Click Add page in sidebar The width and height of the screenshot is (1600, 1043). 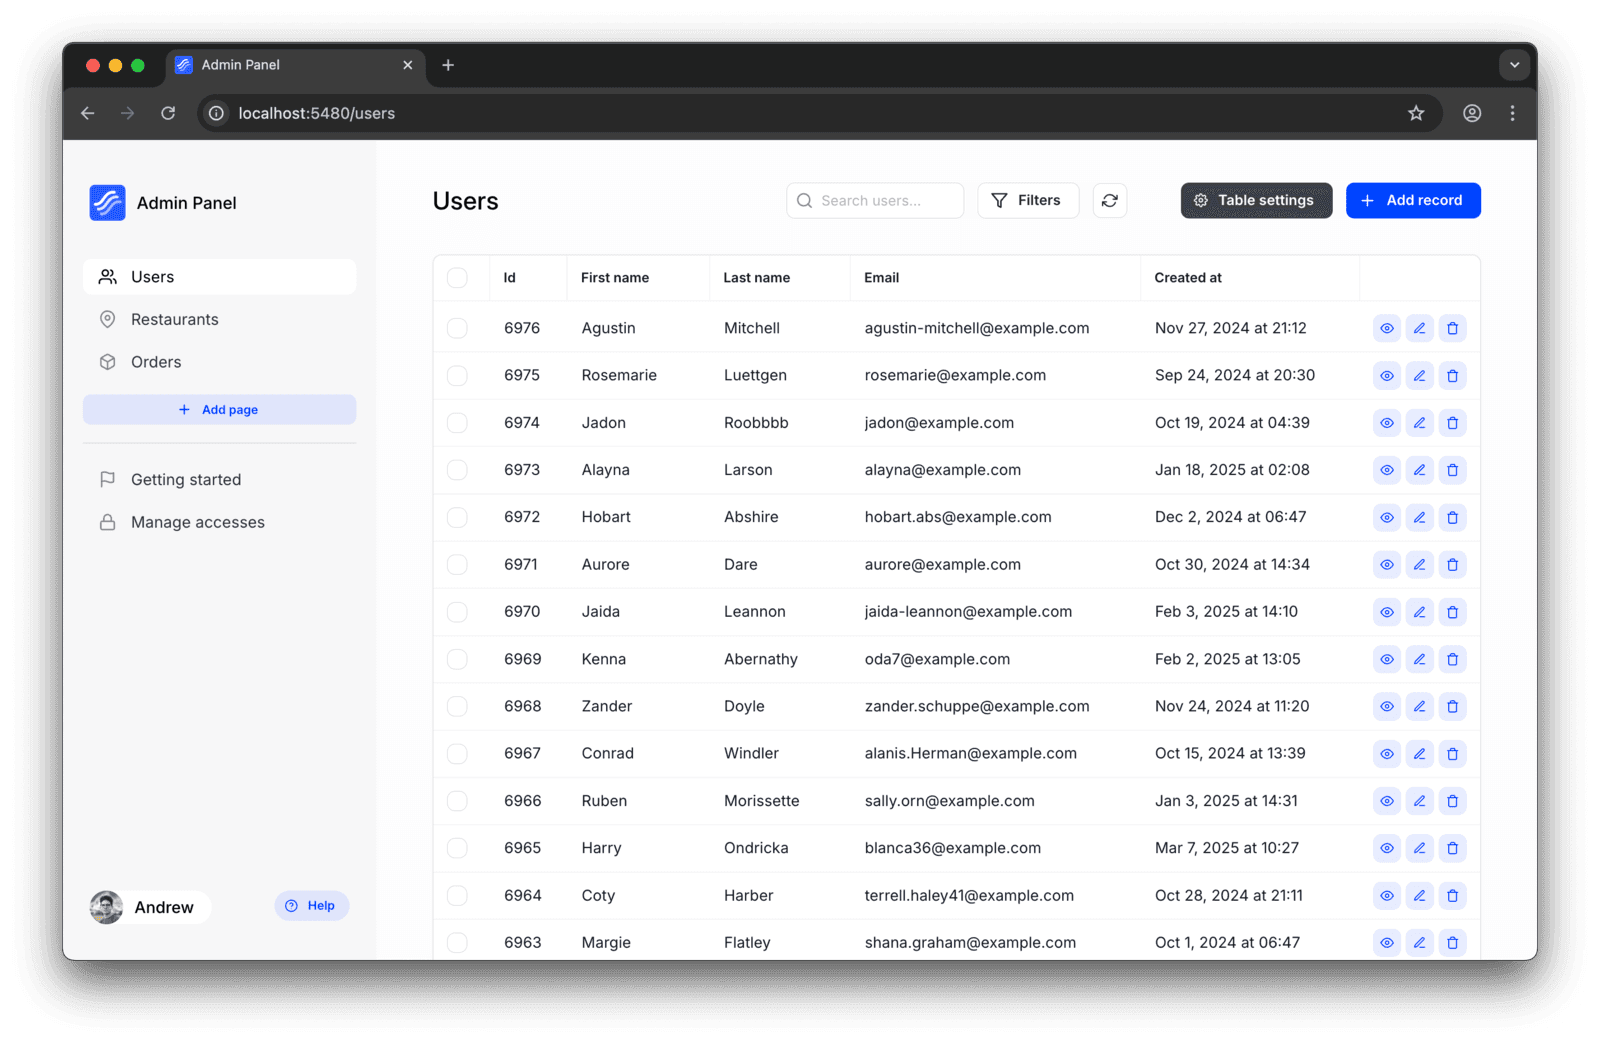(219, 410)
